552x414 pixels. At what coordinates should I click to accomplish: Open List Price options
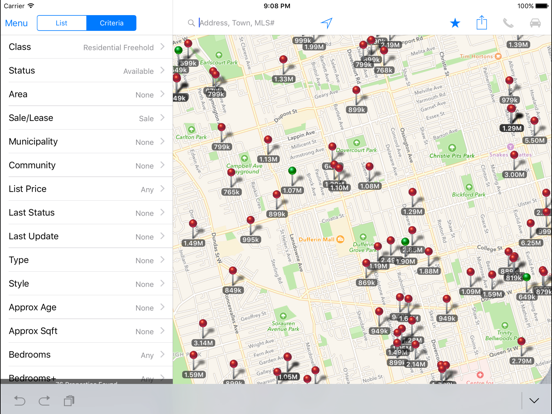[x=87, y=189]
